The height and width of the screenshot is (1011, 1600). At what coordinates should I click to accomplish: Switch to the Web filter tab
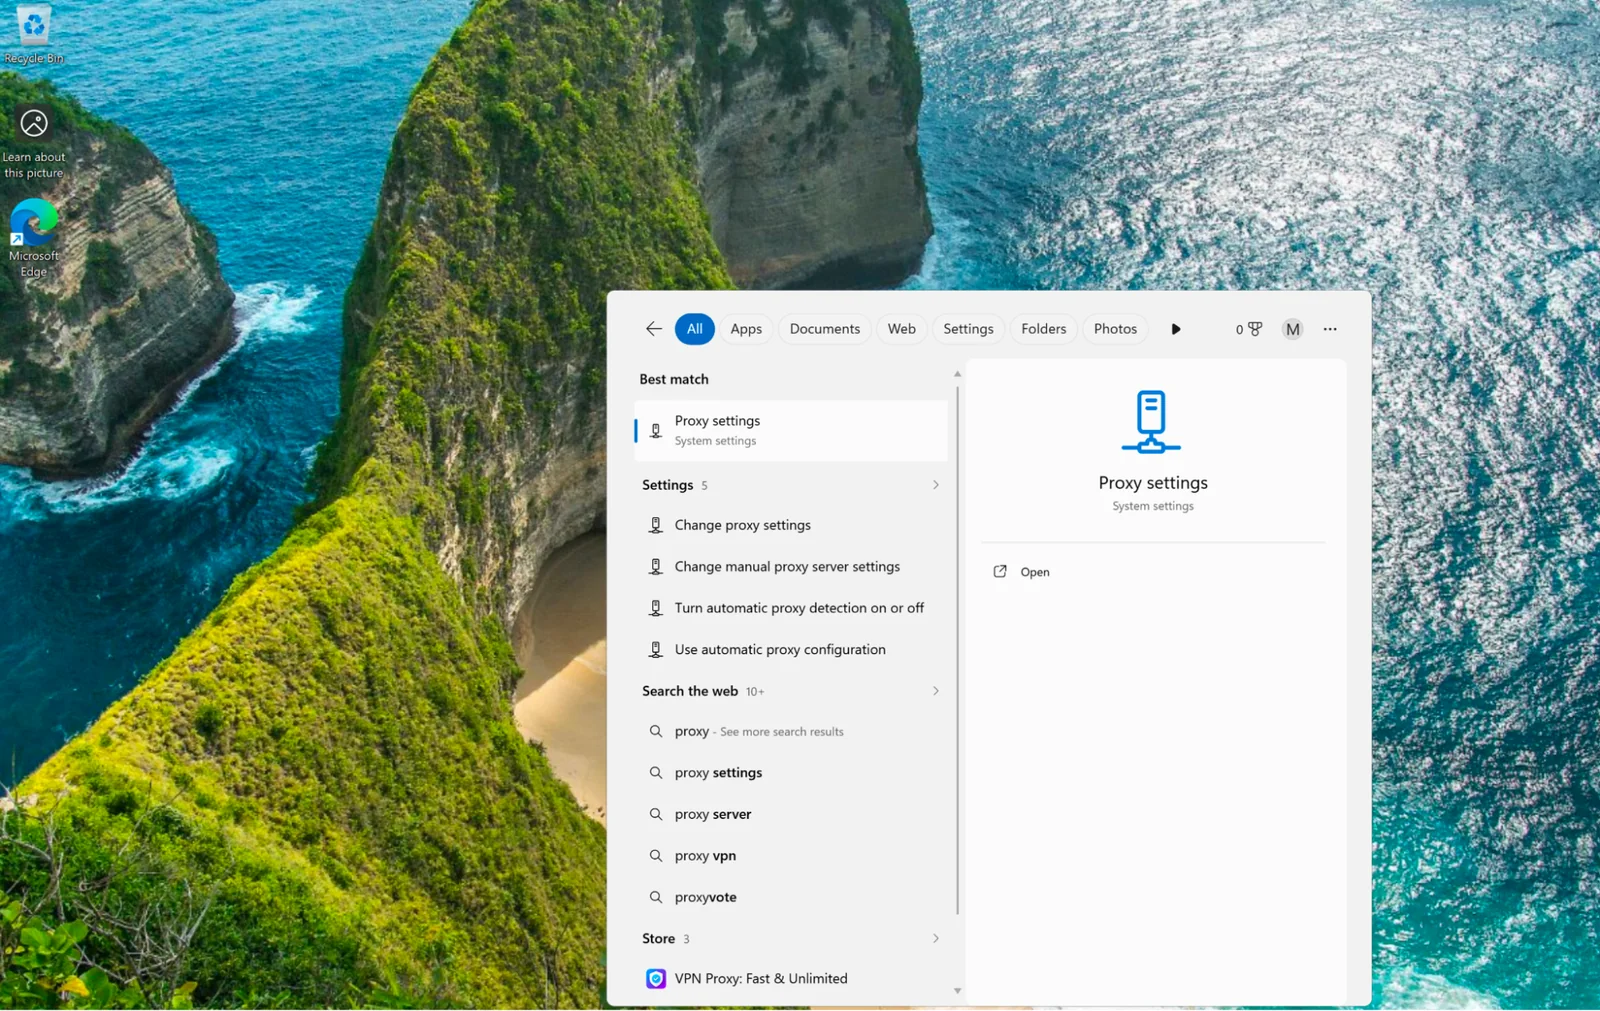click(902, 329)
